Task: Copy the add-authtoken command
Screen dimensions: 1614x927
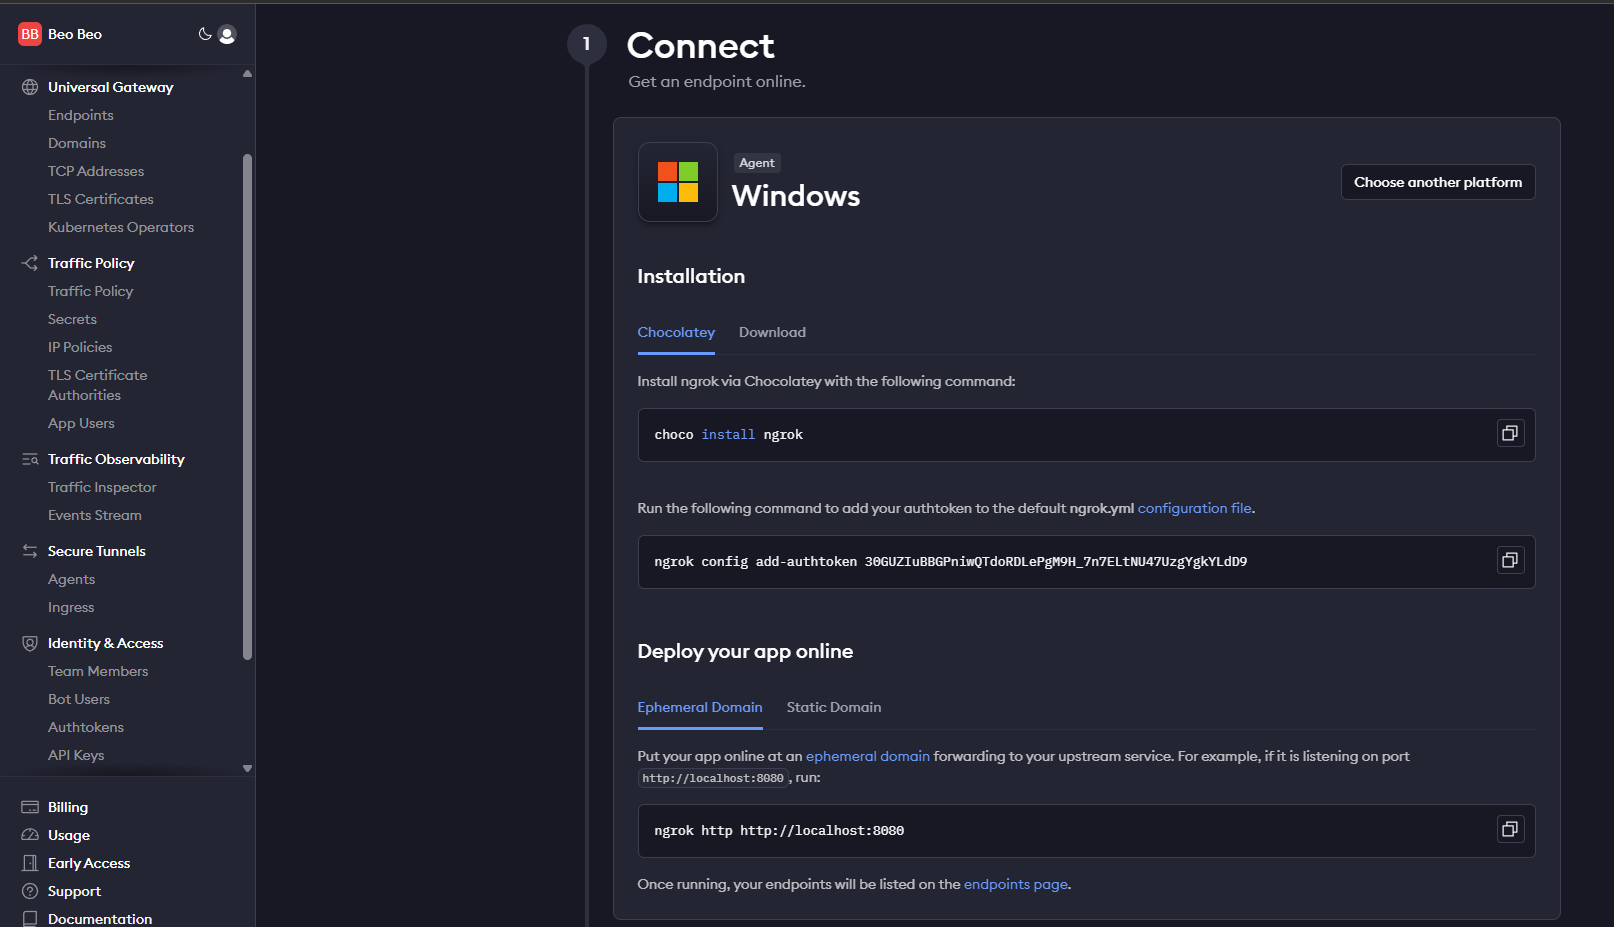Action: 1510,561
